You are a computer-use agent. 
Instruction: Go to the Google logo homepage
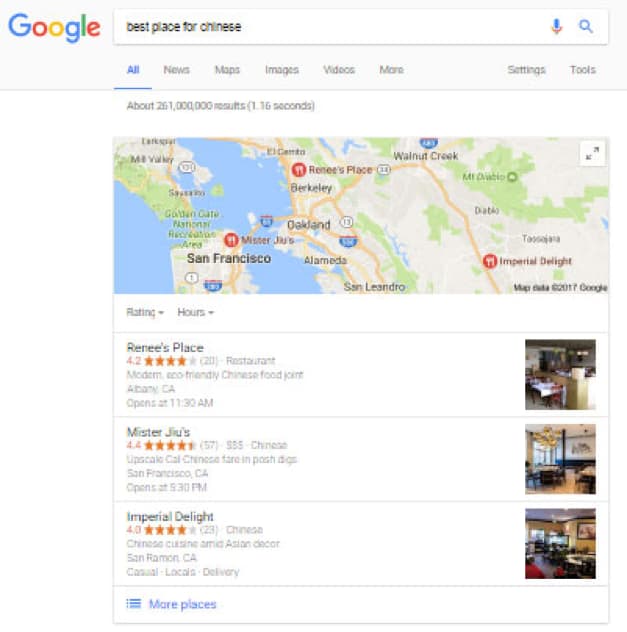(x=54, y=27)
